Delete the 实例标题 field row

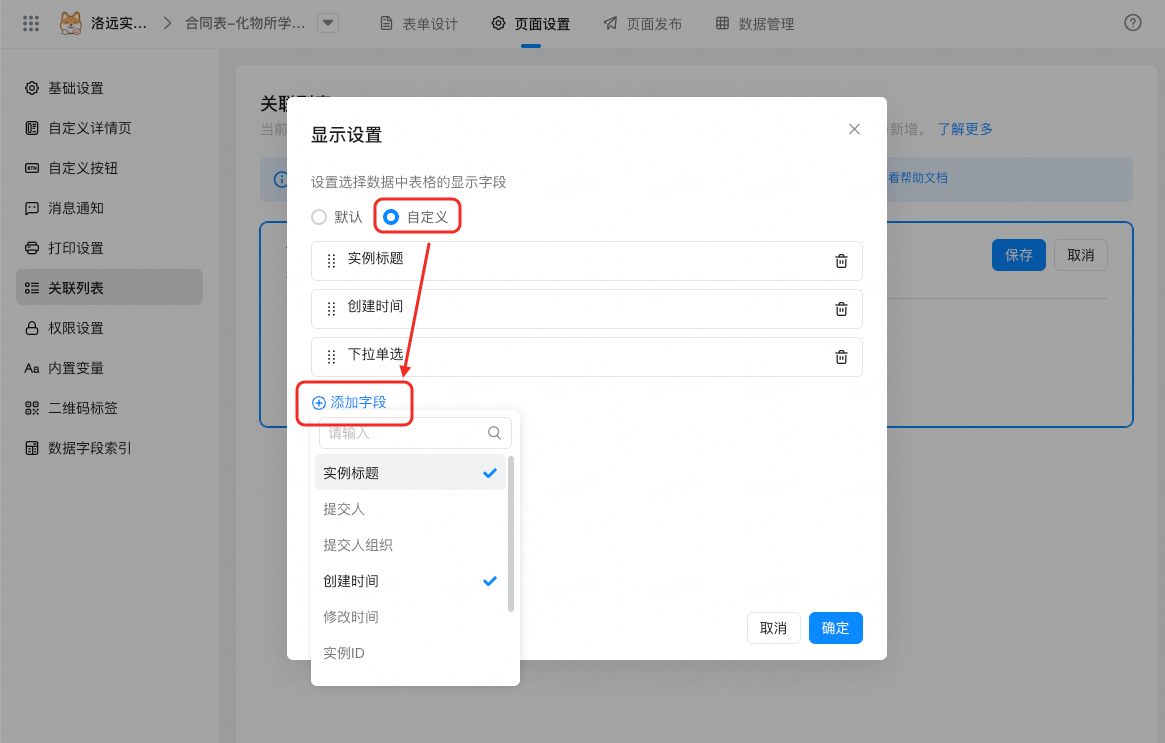pyautogui.click(x=841, y=261)
